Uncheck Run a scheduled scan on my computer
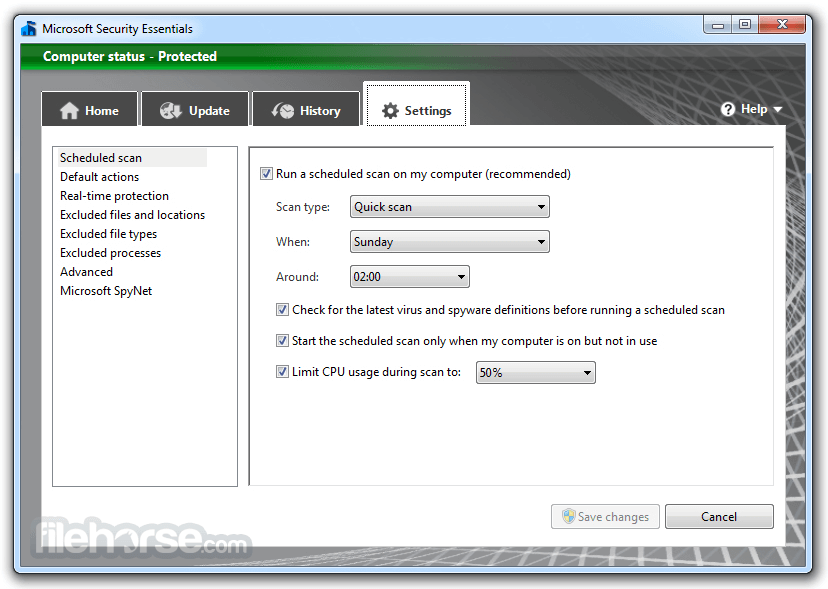828x589 pixels. pos(266,174)
